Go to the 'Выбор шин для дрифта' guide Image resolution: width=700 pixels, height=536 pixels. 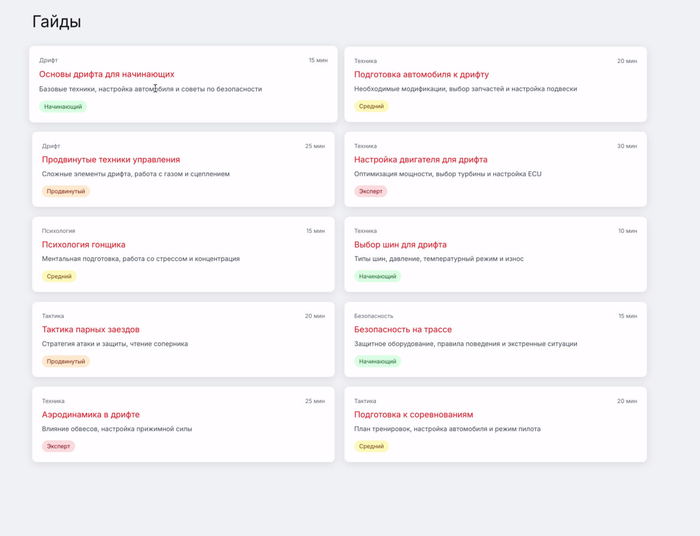(400, 244)
